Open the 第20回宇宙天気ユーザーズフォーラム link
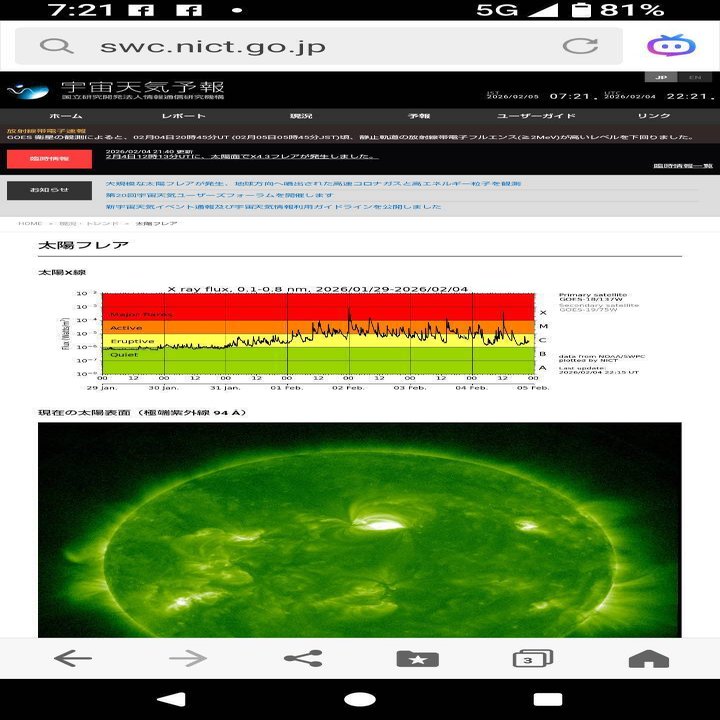 point(219,195)
